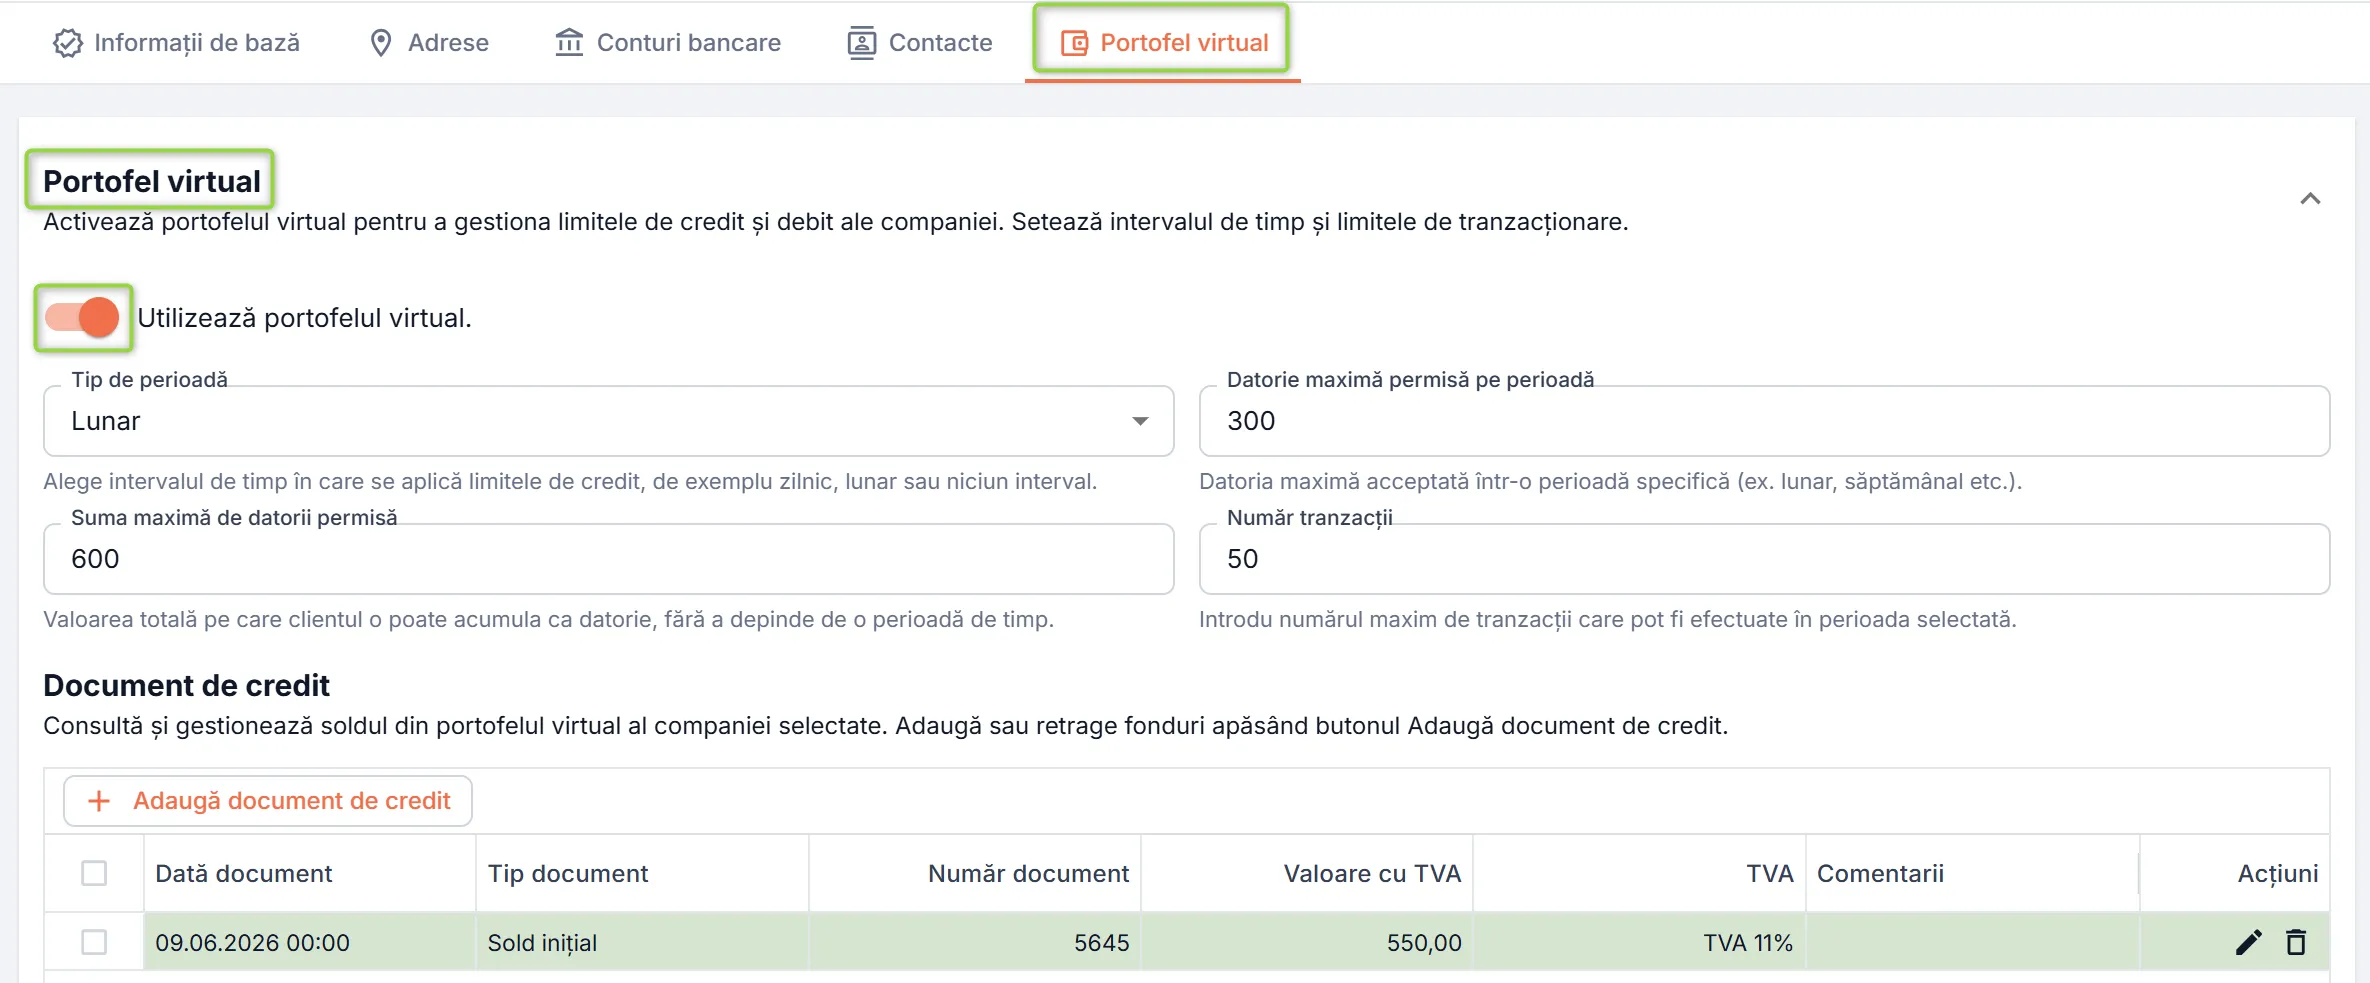Click the Sold inițial cell
Viewport: 2370px width, 983px height.
click(x=642, y=942)
